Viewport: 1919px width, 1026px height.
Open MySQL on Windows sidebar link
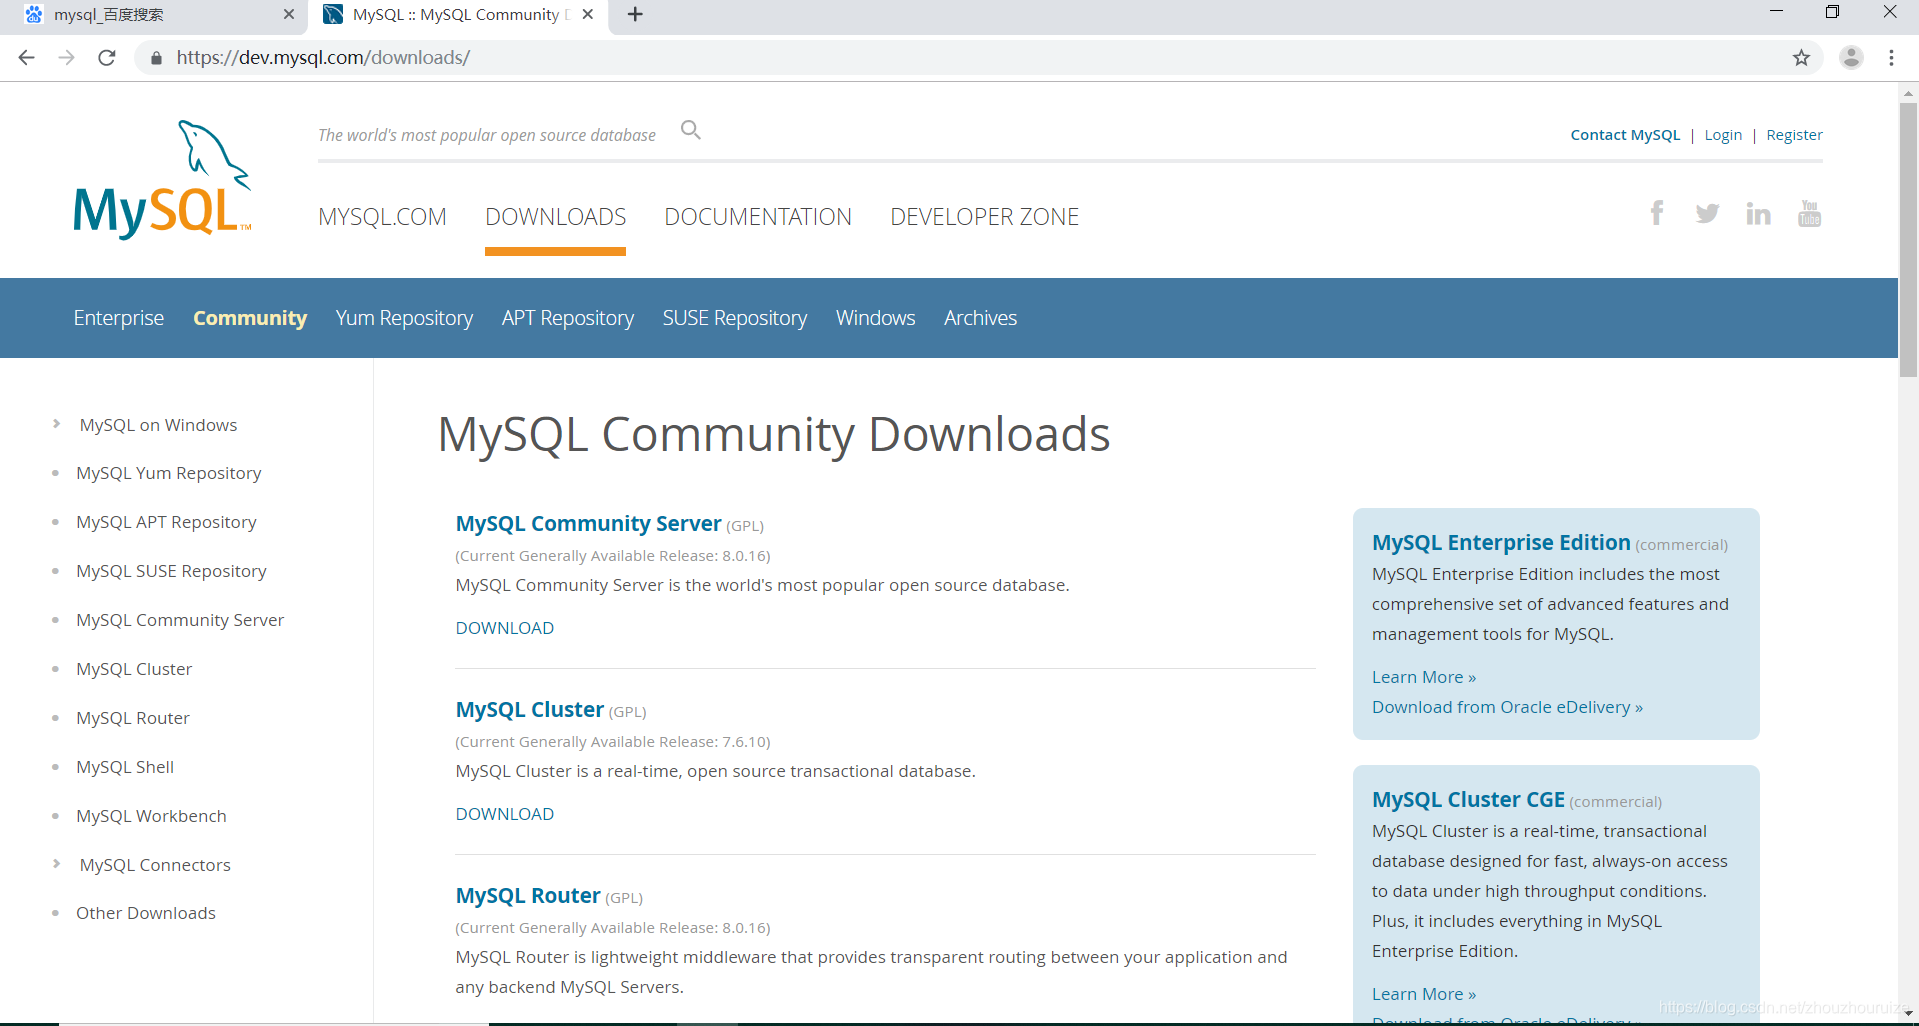pyautogui.click(x=158, y=425)
